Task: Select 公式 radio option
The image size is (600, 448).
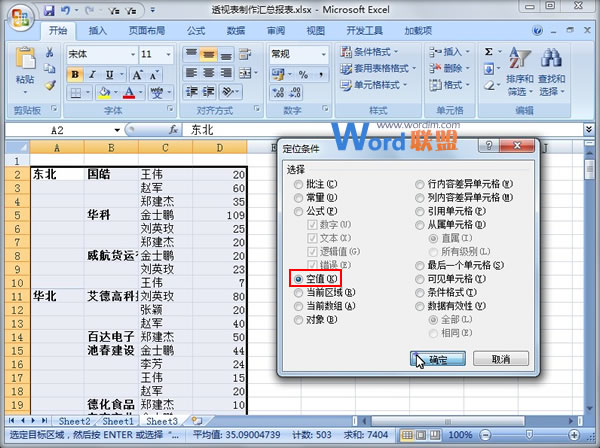Action: tap(298, 211)
